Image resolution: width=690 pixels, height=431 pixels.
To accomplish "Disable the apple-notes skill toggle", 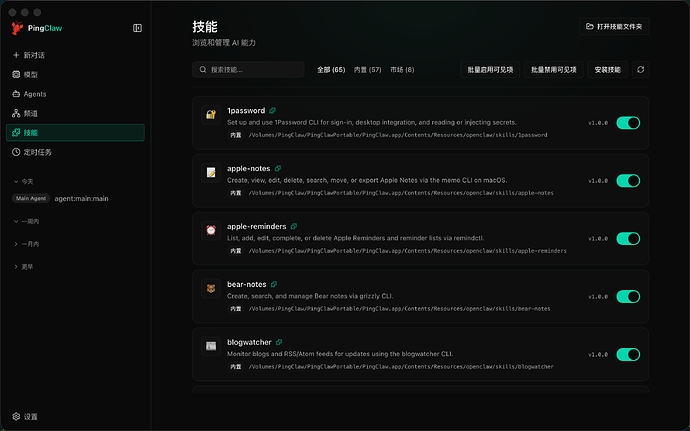I will [x=628, y=181].
